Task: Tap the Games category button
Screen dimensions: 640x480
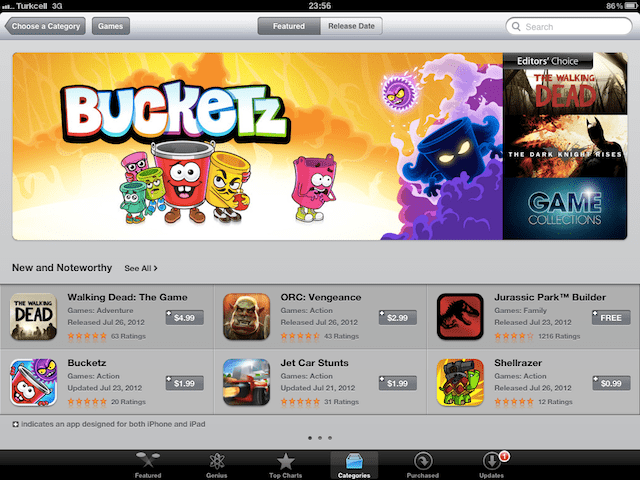Action: point(111,26)
